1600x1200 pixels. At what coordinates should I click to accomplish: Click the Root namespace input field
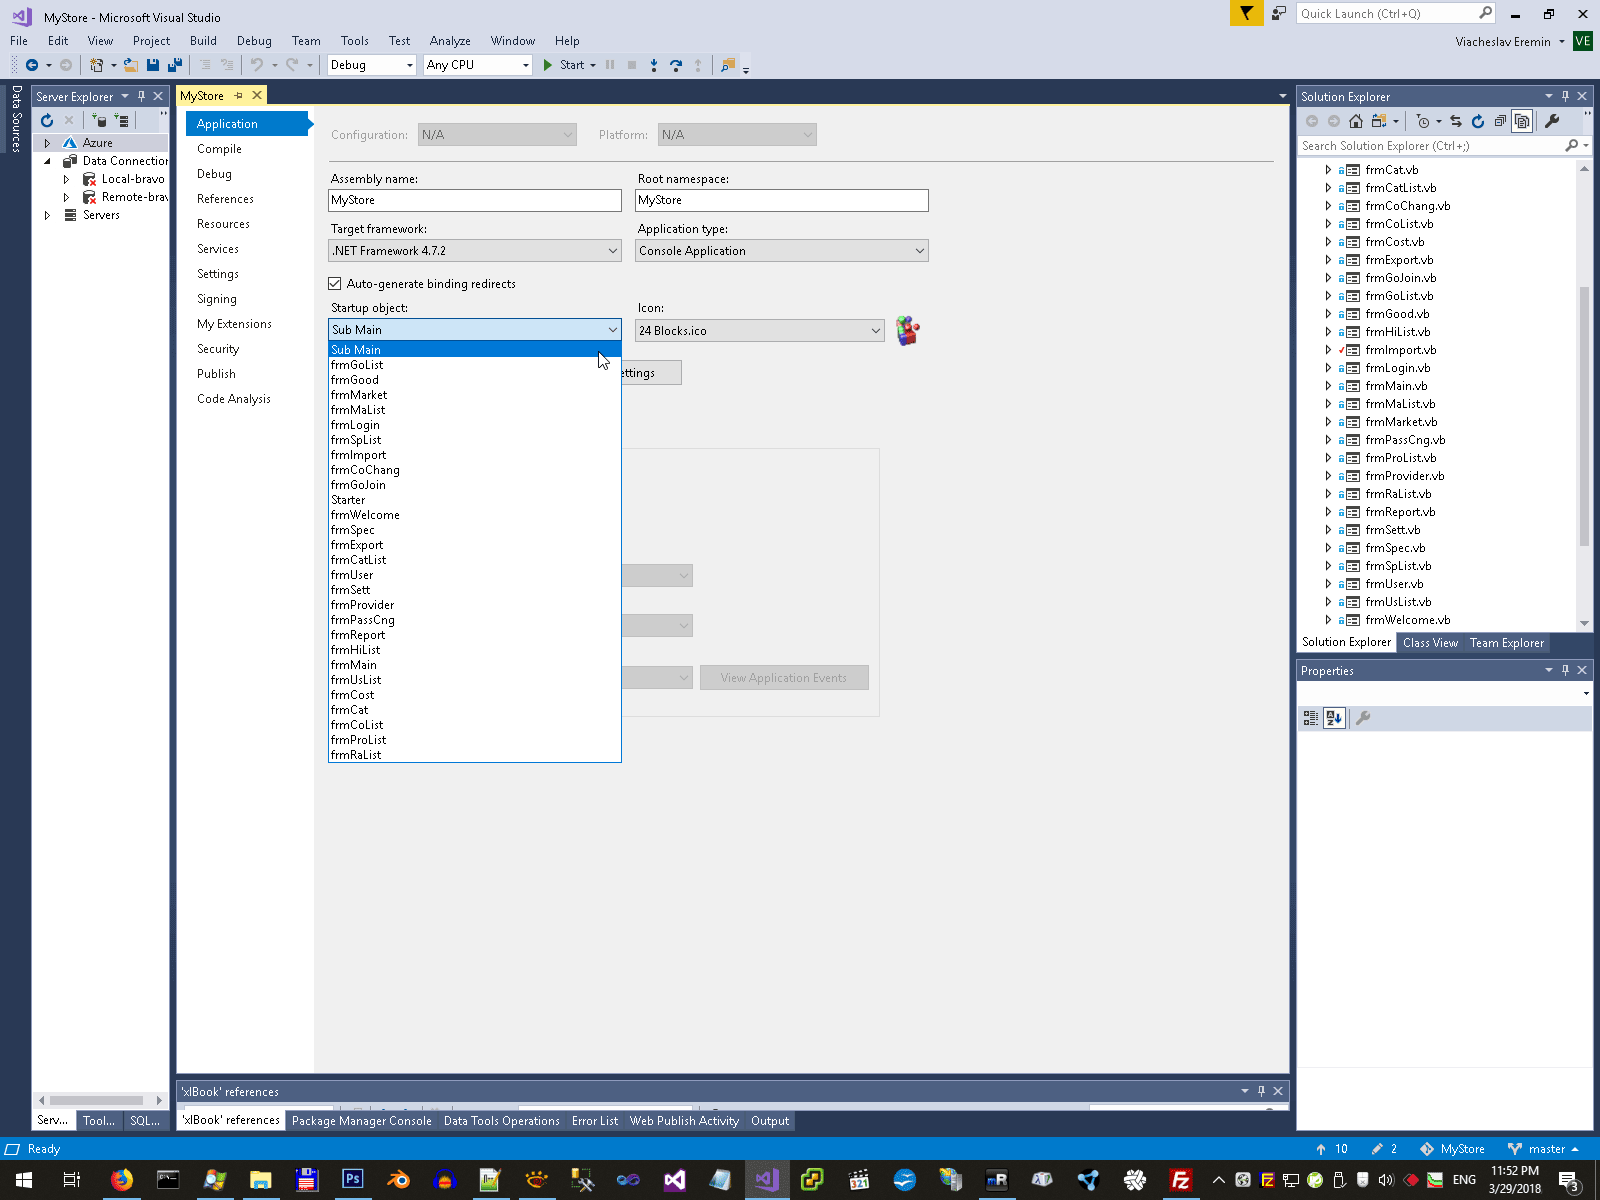pos(782,200)
